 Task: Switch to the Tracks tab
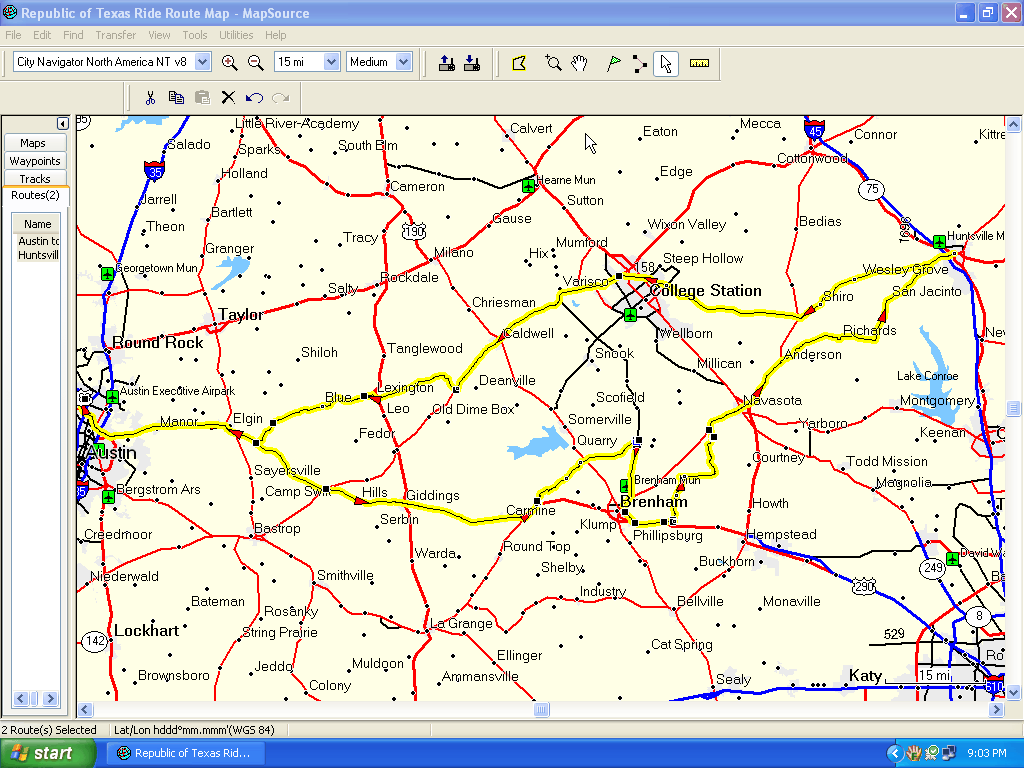(35, 179)
